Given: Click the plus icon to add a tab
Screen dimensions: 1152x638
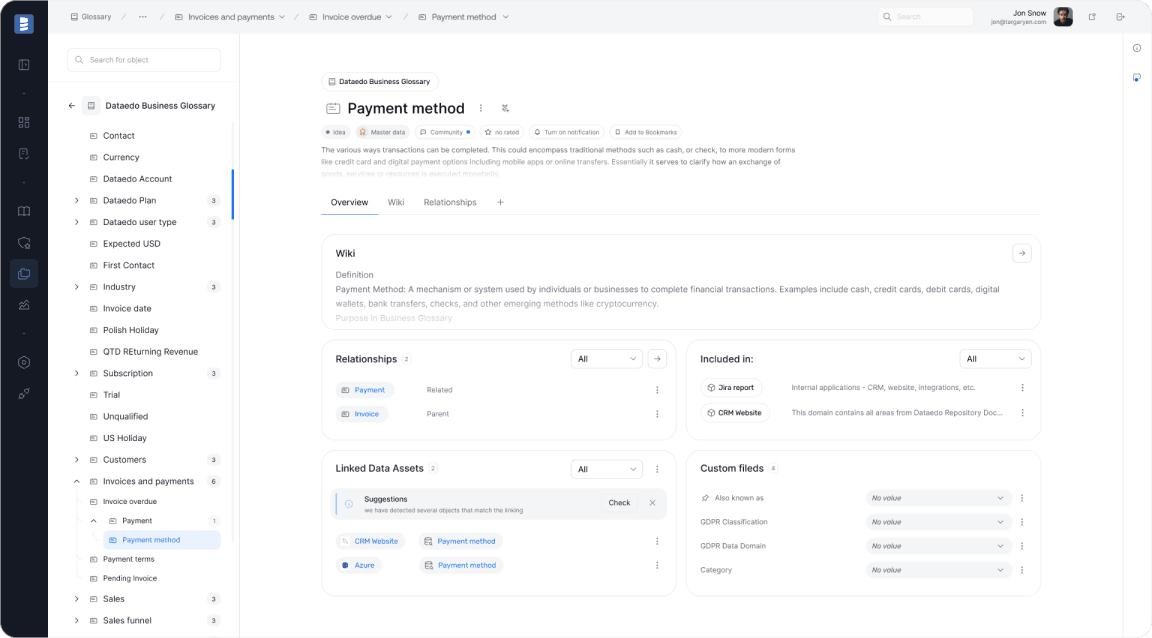Looking at the screenshot, I should pyautogui.click(x=500, y=201).
